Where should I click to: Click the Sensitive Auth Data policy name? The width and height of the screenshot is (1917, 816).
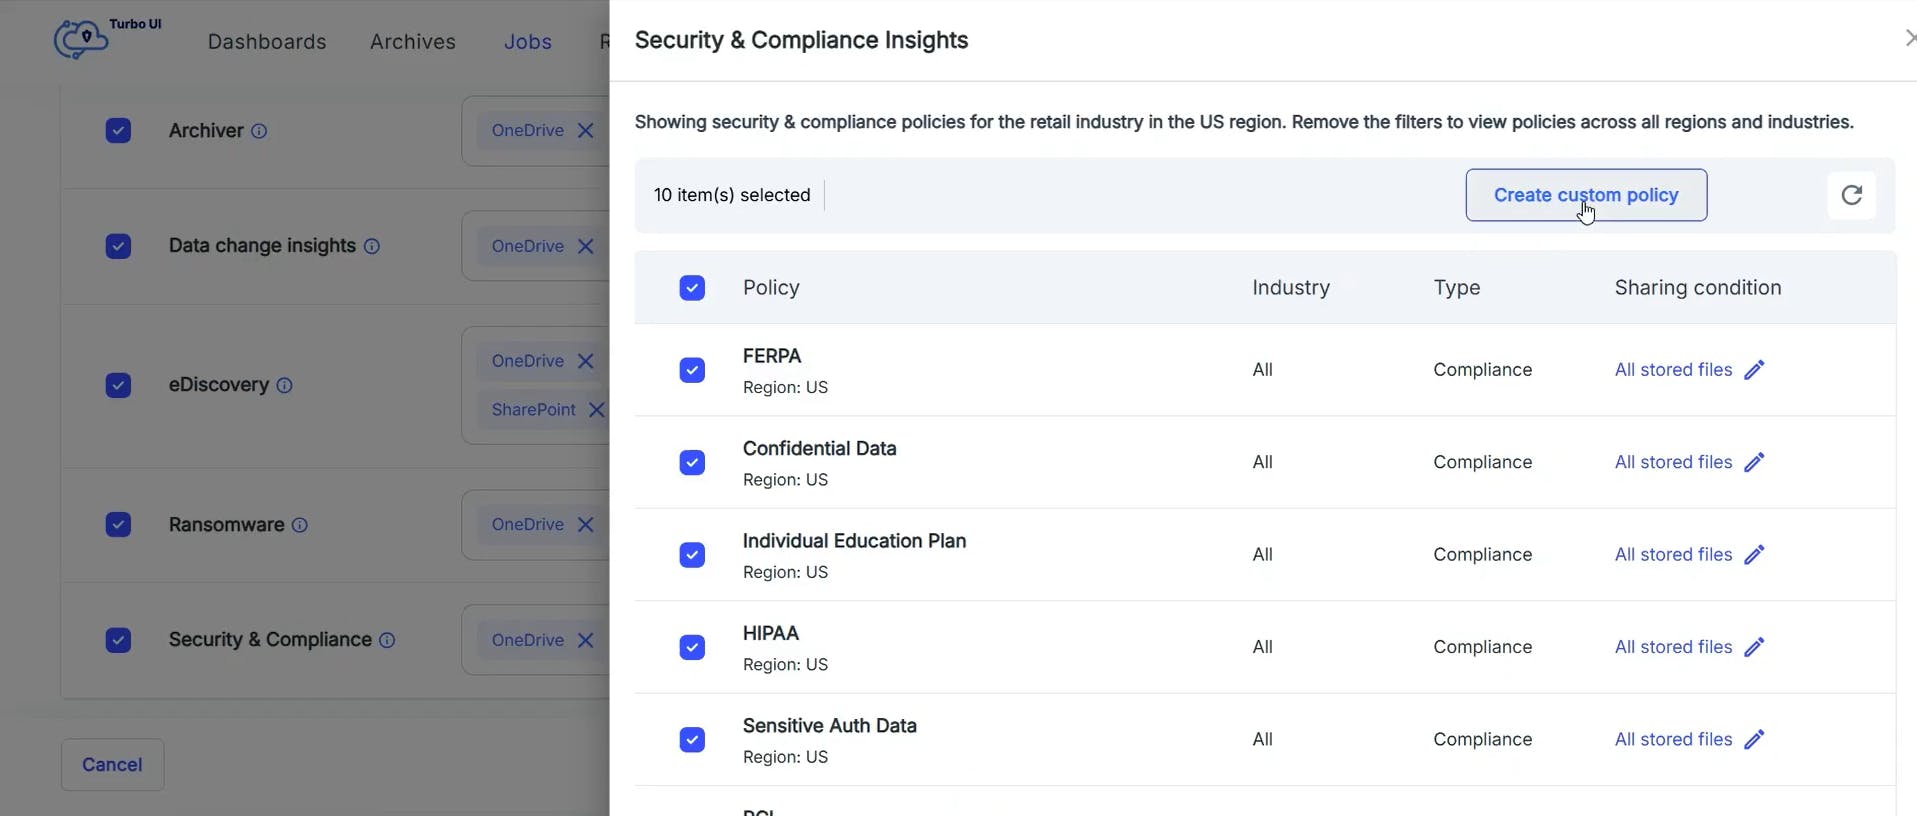tap(830, 726)
